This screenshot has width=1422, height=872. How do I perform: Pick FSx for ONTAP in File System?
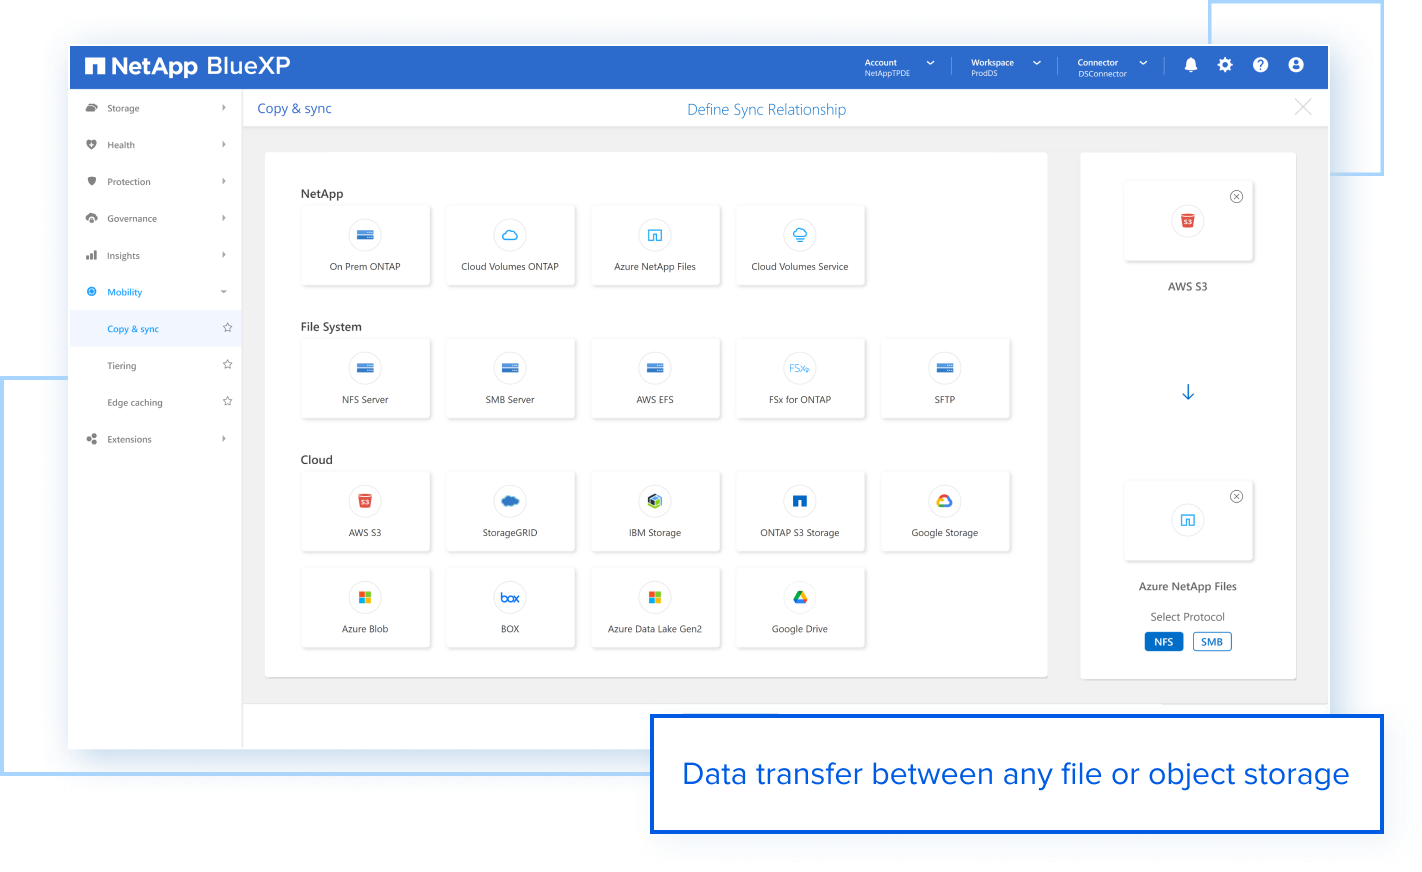800,378
